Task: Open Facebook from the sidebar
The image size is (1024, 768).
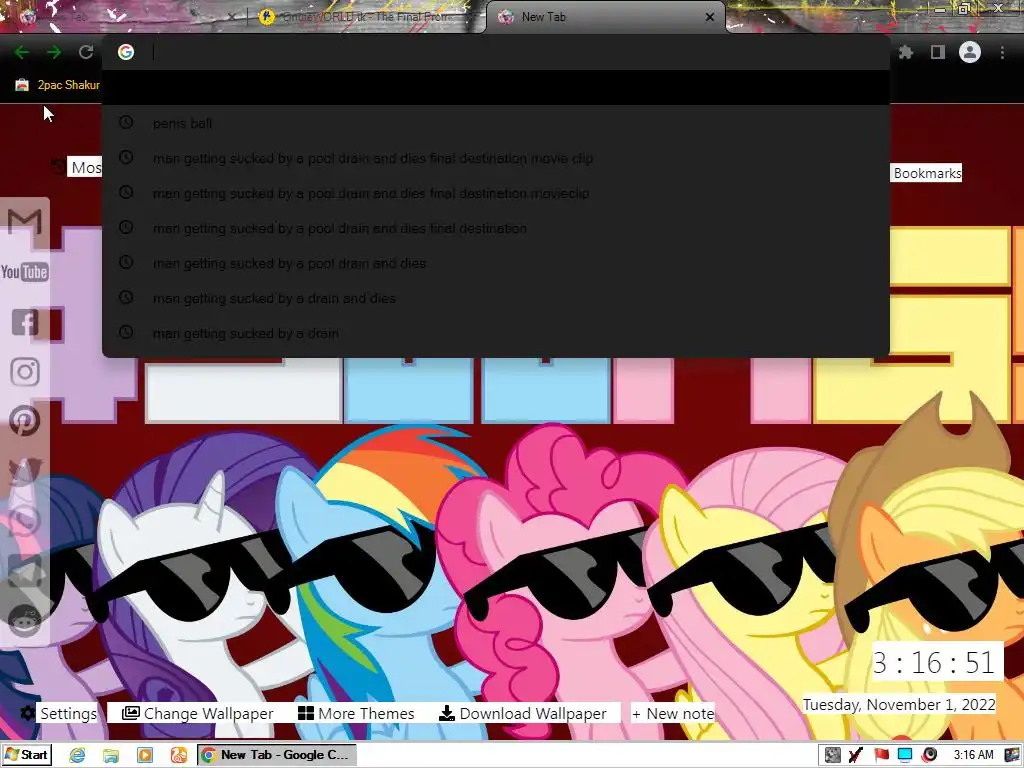Action: point(25,322)
